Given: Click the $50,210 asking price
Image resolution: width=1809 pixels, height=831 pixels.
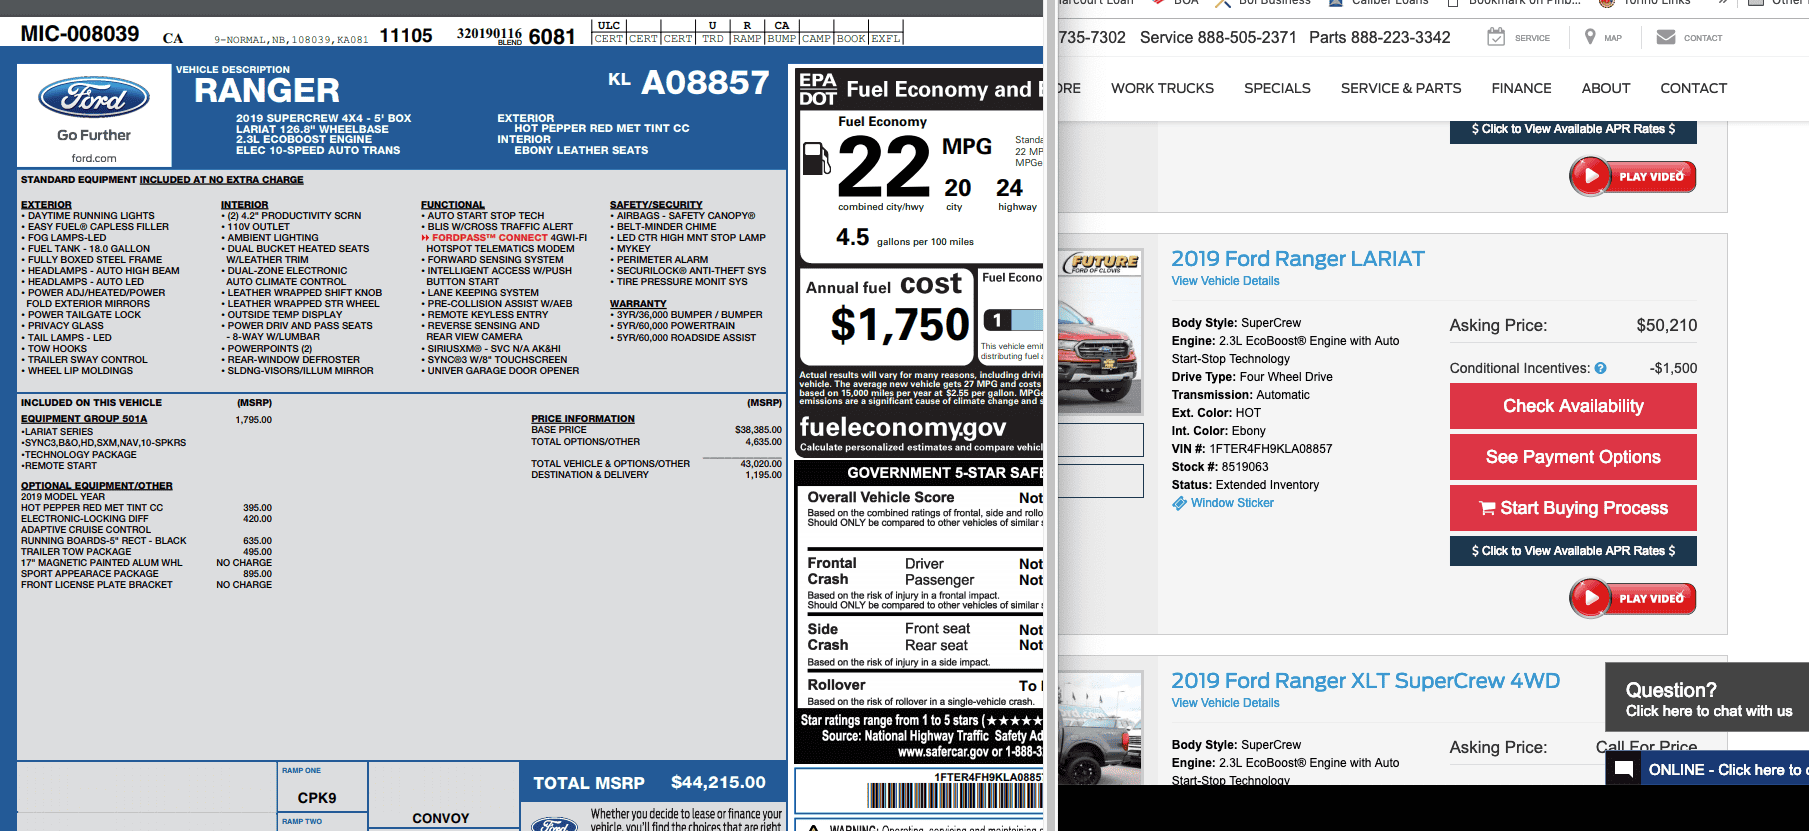Looking at the screenshot, I should coord(1666,326).
